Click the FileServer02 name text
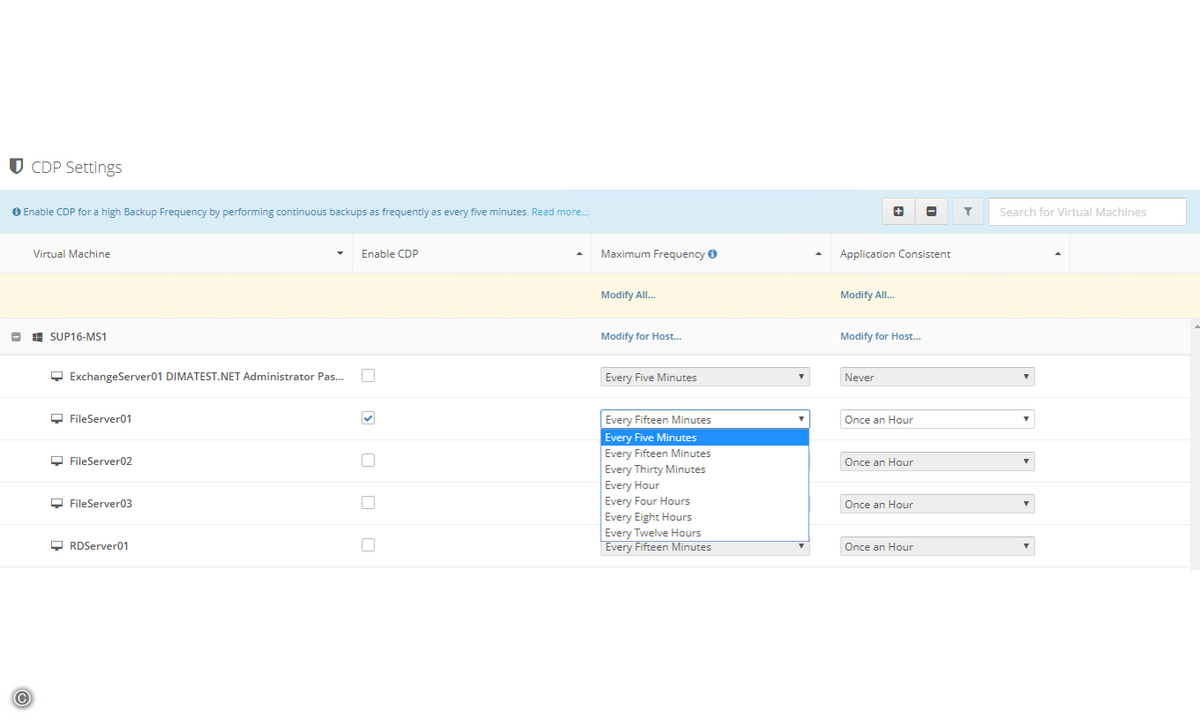The image size is (1200, 720). point(101,461)
